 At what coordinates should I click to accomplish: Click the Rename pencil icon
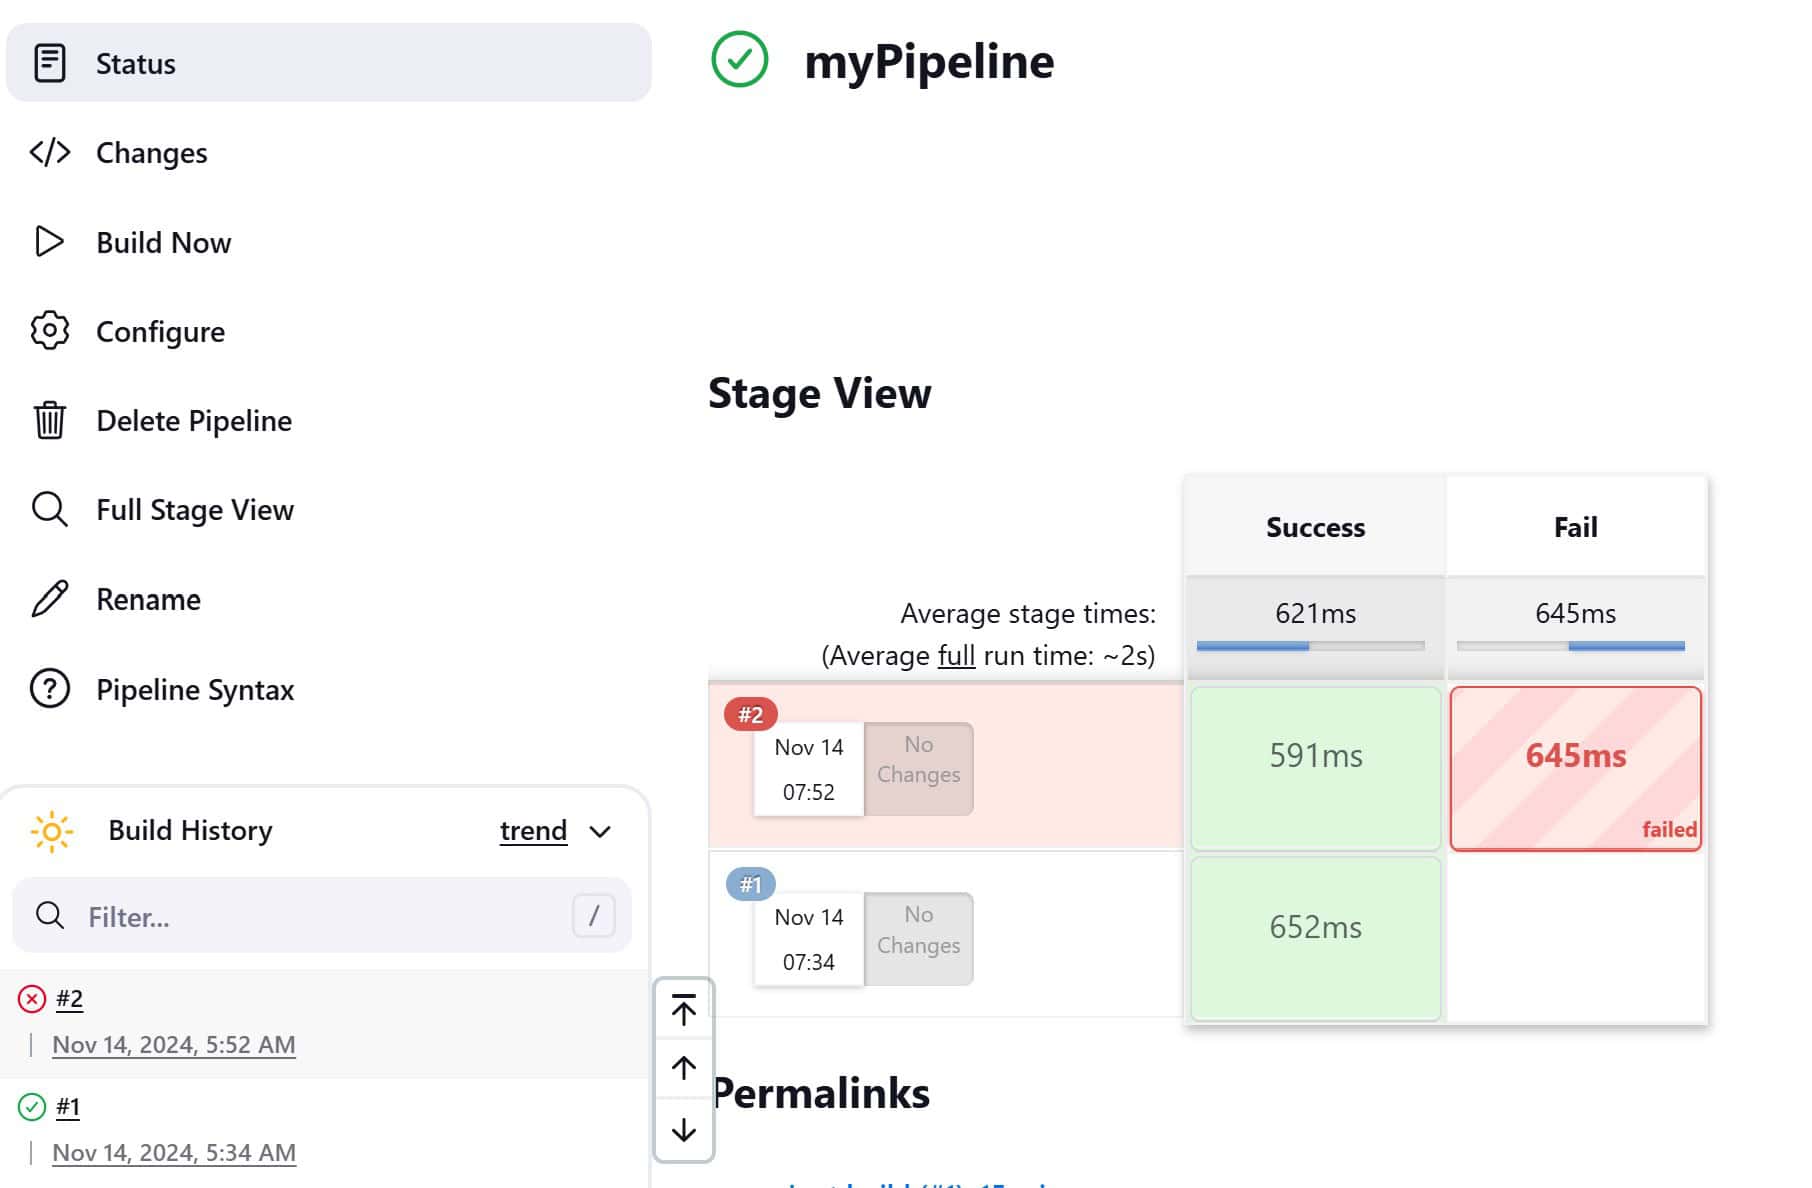[50, 598]
